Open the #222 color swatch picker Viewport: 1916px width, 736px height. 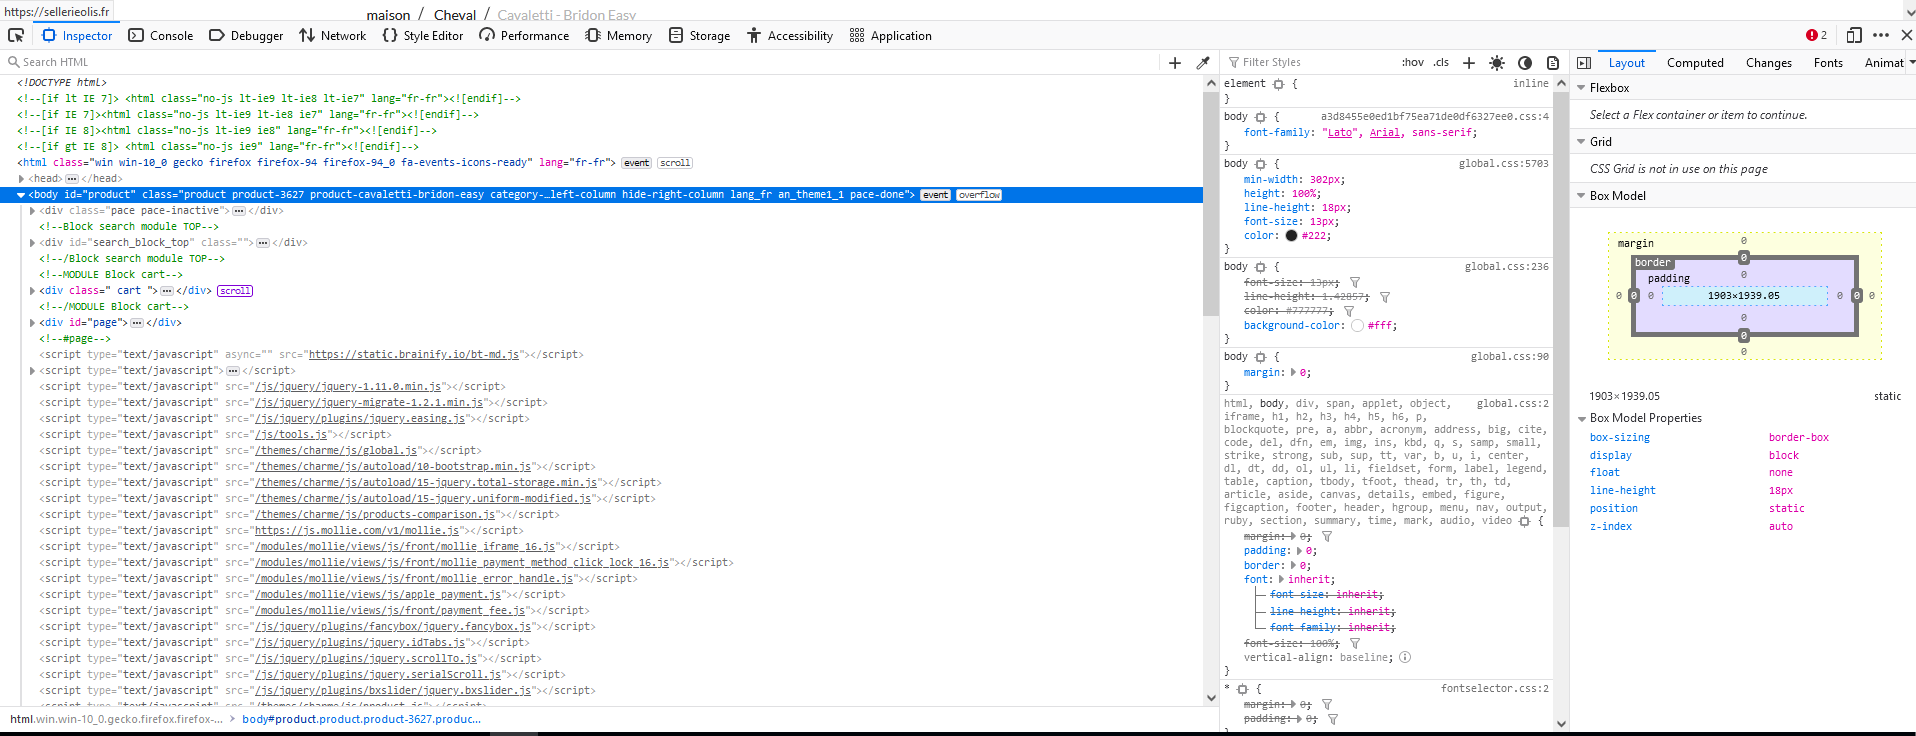(1291, 236)
